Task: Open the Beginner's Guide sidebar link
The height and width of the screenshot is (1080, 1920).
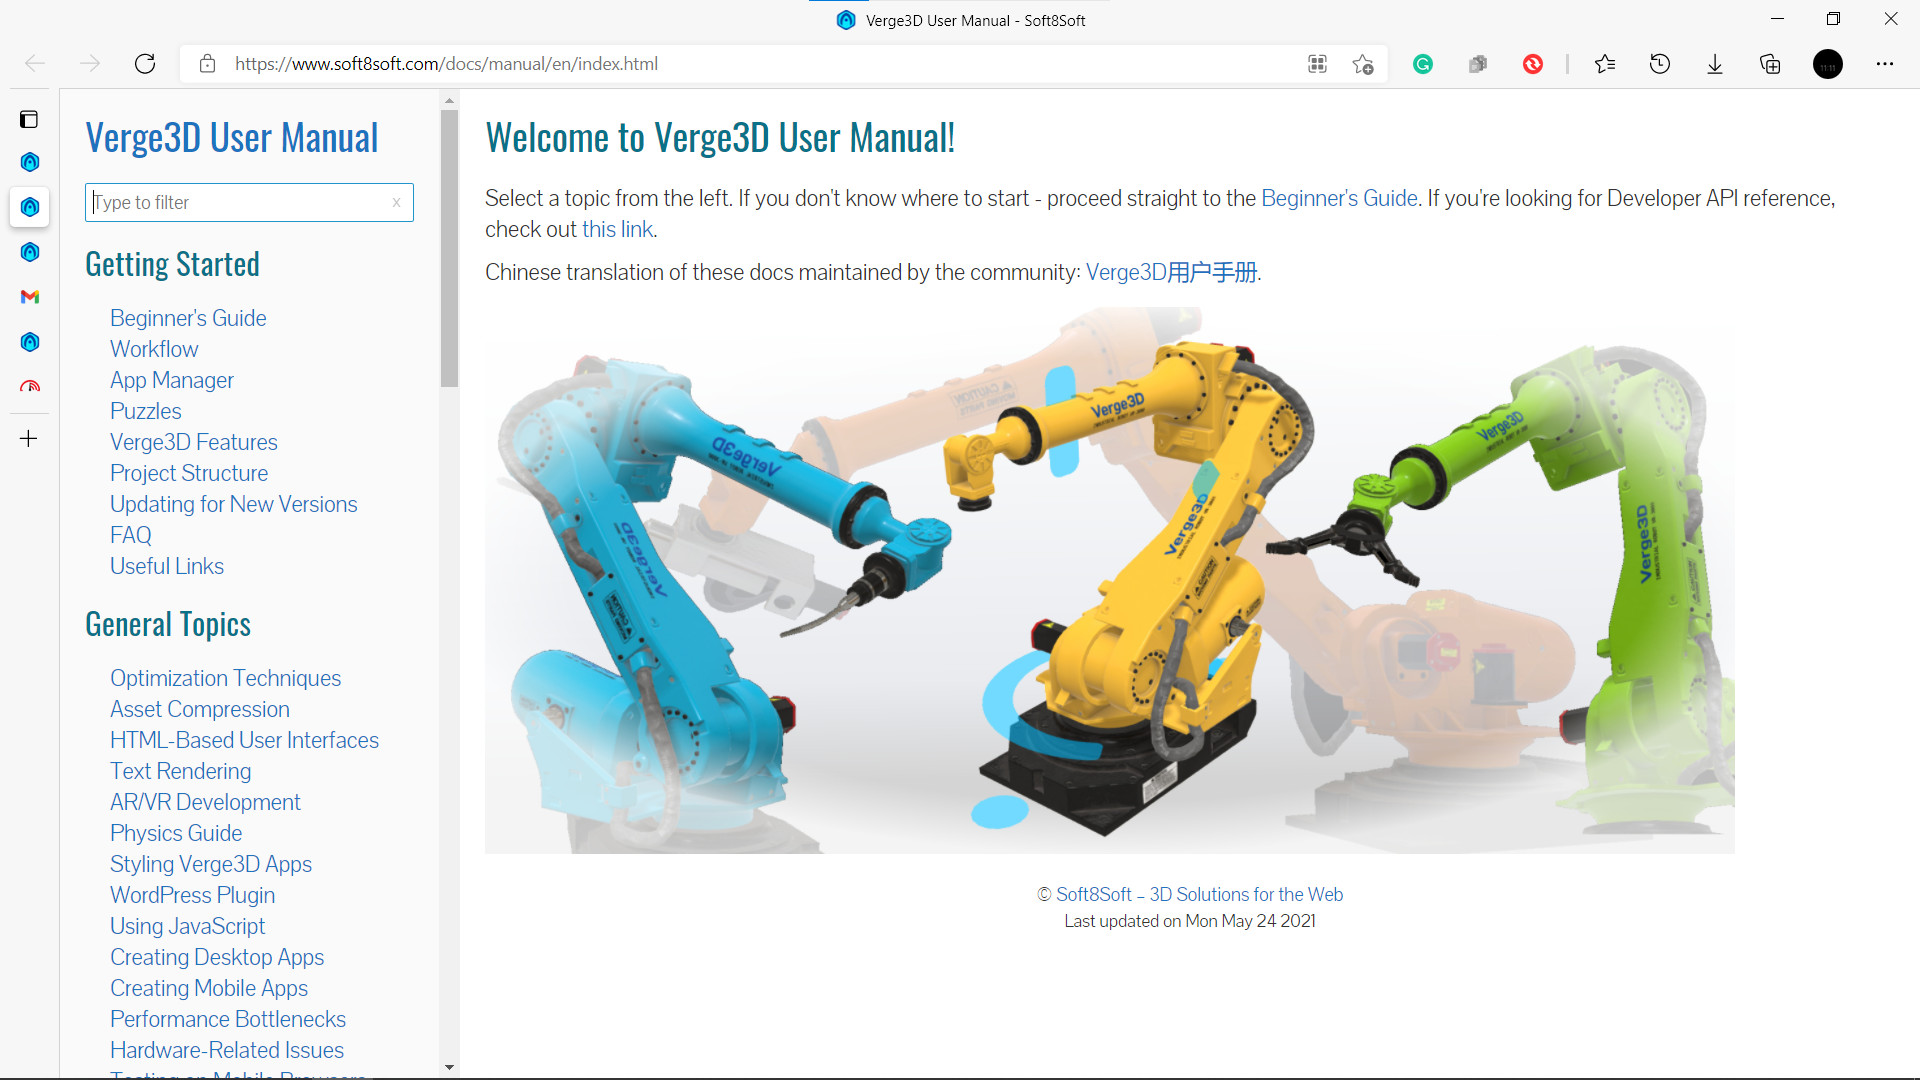Action: tap(188, 318)
